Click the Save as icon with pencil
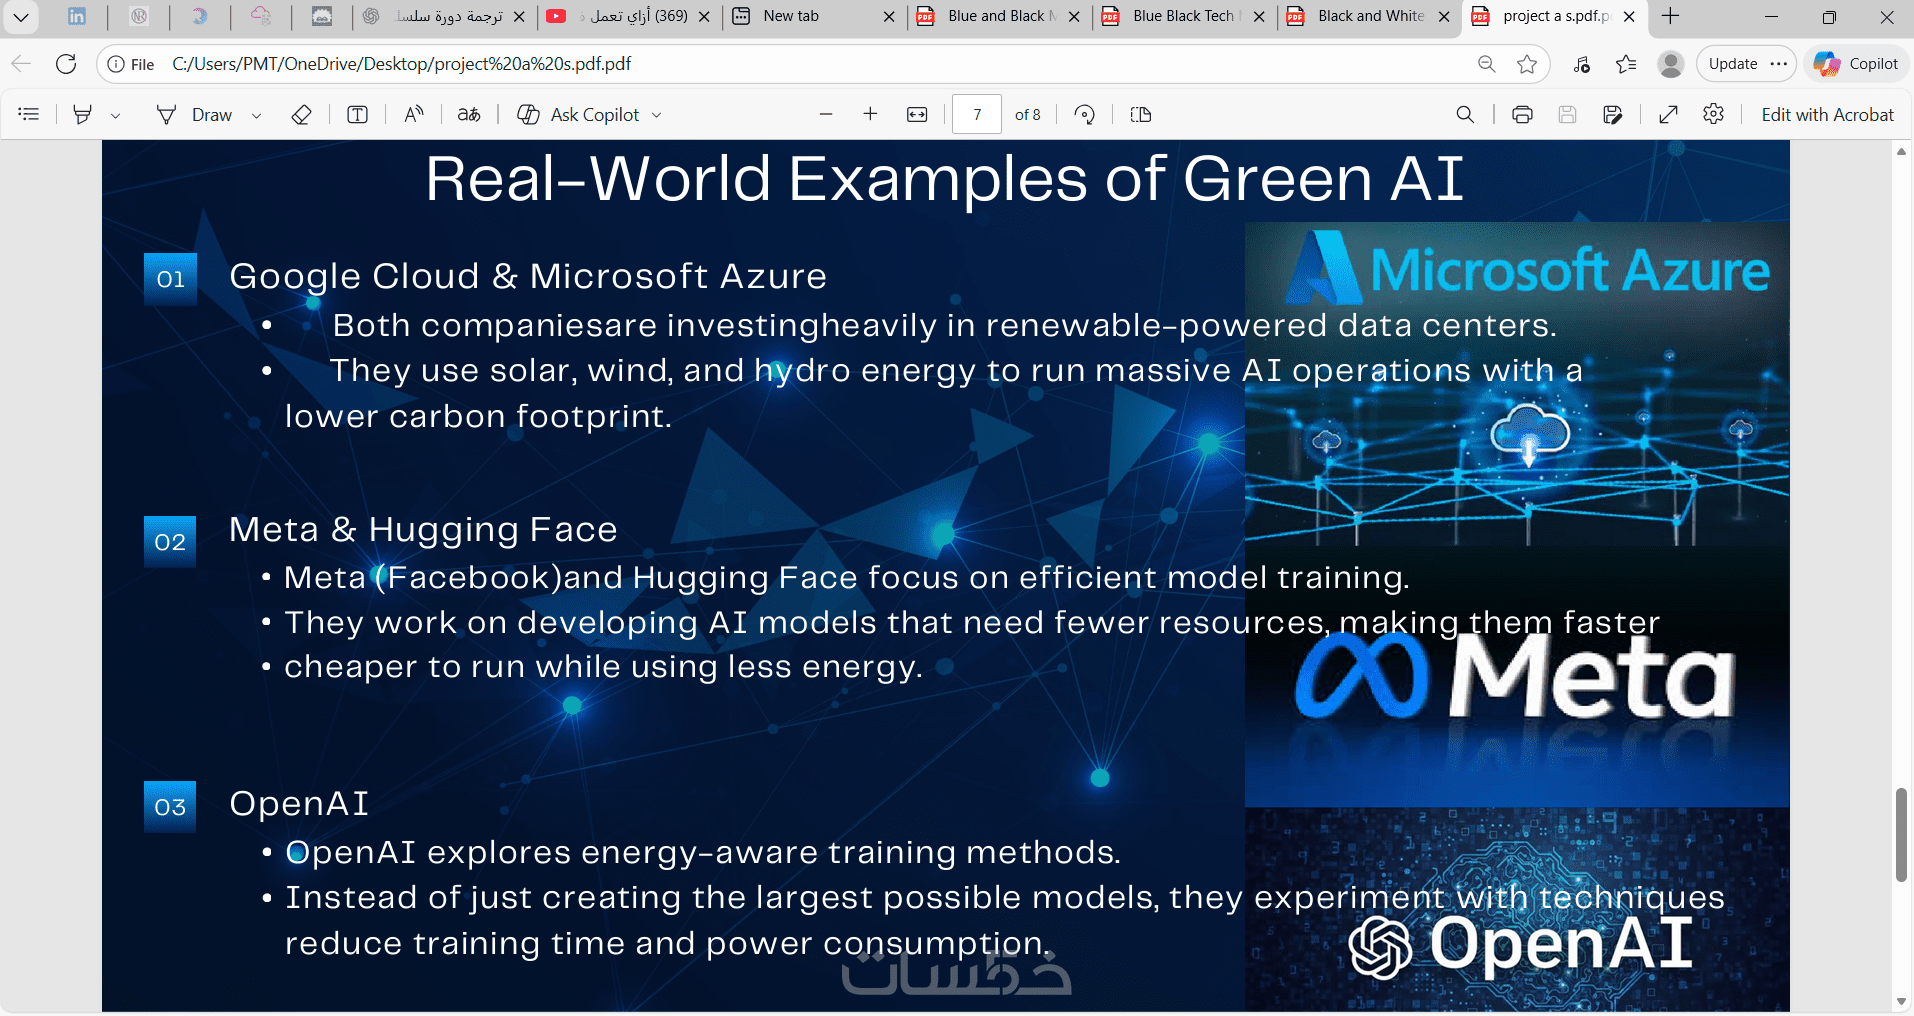This screenshot has width=1914, height=1016. [1612, 115]
